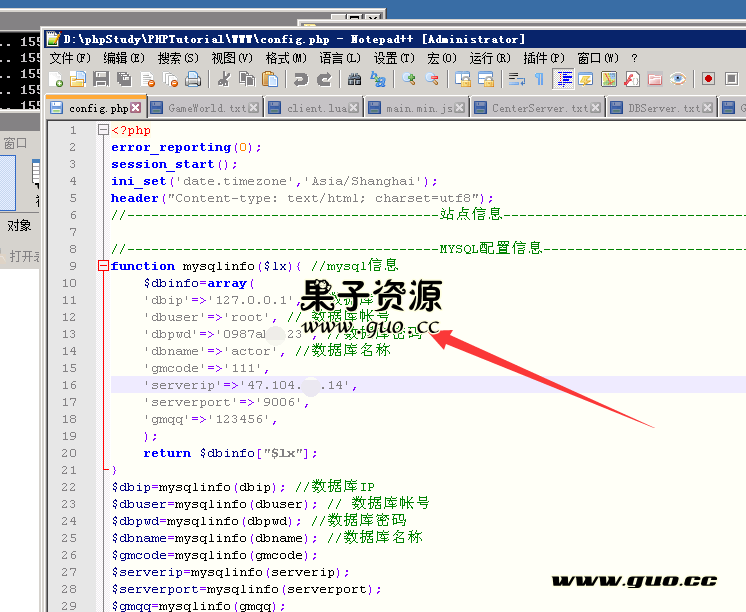Click the Save All toolbar icon
The image size is (746, 612).
[x=124, y=79]
